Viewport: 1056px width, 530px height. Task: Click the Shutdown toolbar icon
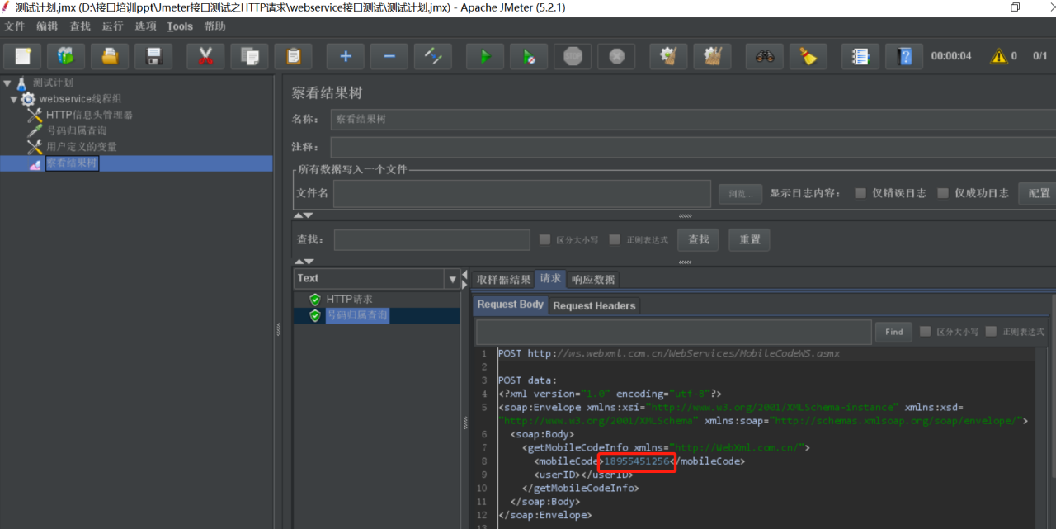pyautogui.click(x=616, y=56)
